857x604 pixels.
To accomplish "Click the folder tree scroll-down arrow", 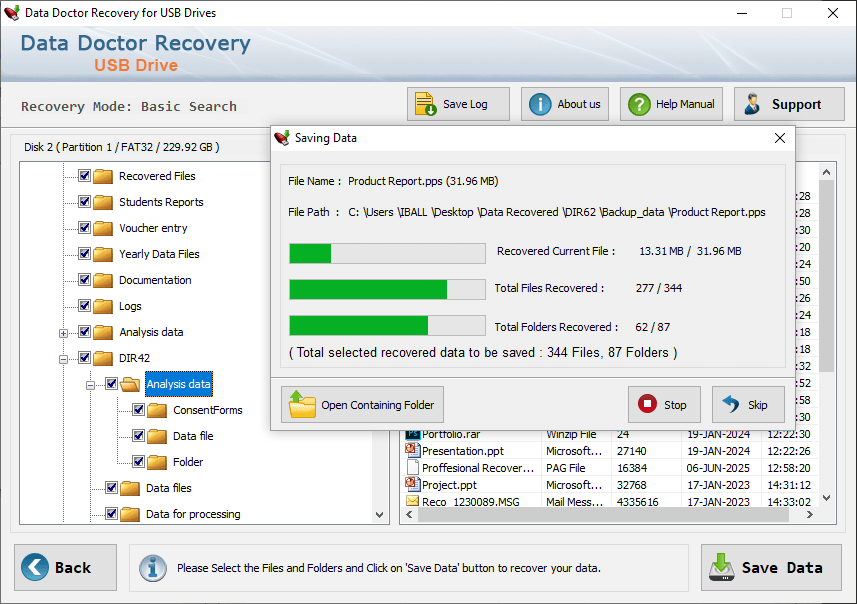I will point(380,514).
